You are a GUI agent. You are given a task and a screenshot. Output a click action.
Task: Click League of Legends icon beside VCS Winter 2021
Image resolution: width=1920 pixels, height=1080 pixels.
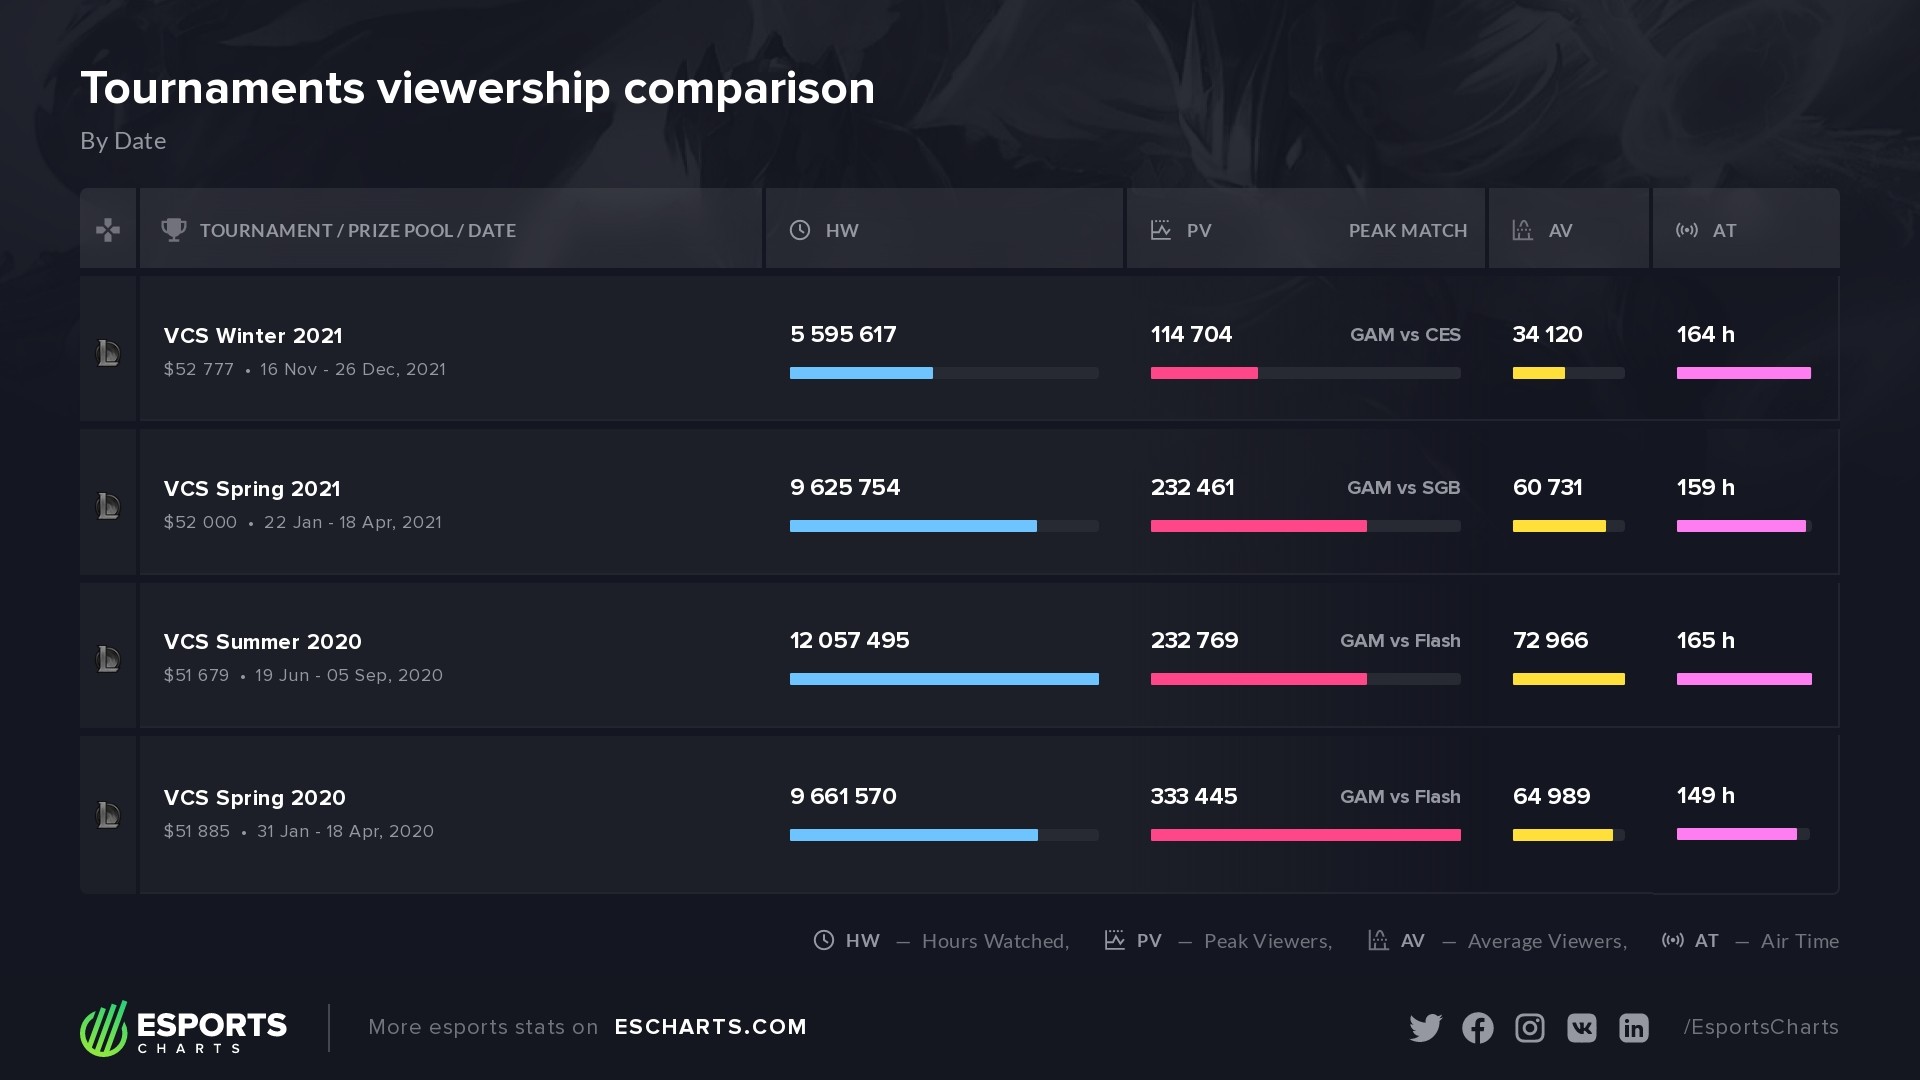[108, 353]
